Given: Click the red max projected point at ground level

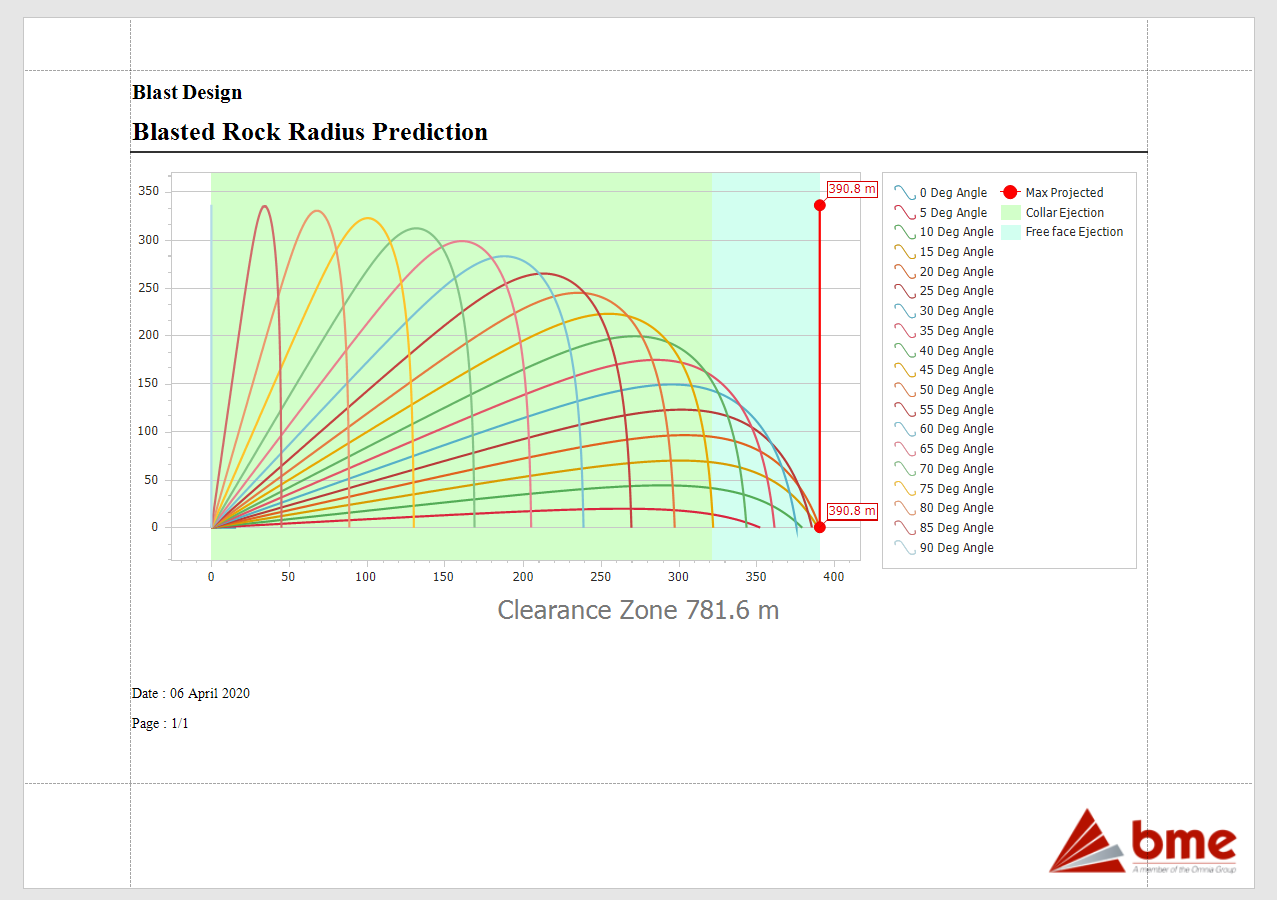Looking at the screenshot, I should [x=819, y=527].
